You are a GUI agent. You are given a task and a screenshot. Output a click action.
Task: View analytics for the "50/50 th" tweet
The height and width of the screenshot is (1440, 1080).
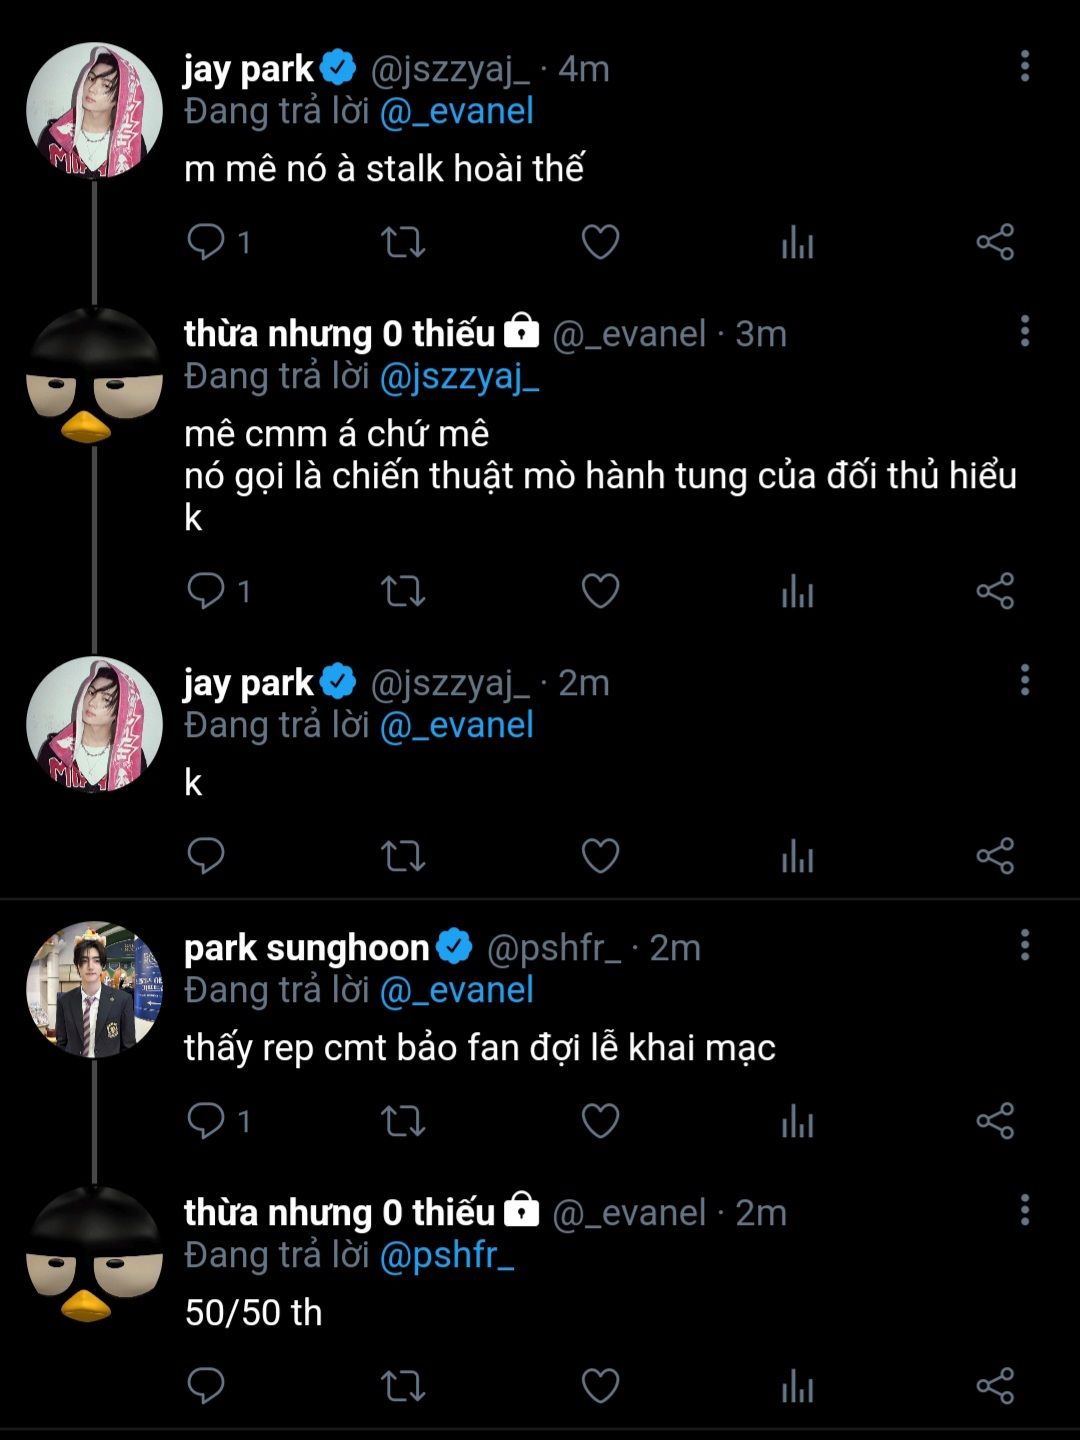(797, 1386)
